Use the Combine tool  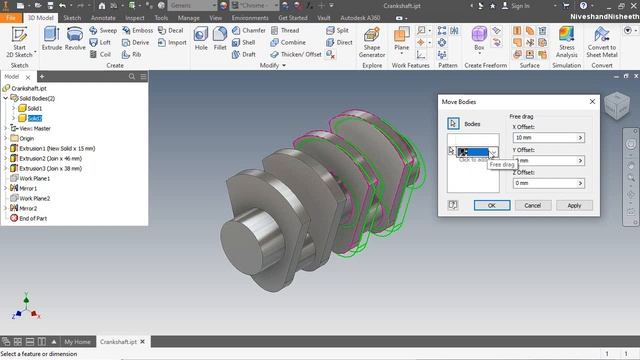pos(288,42)
